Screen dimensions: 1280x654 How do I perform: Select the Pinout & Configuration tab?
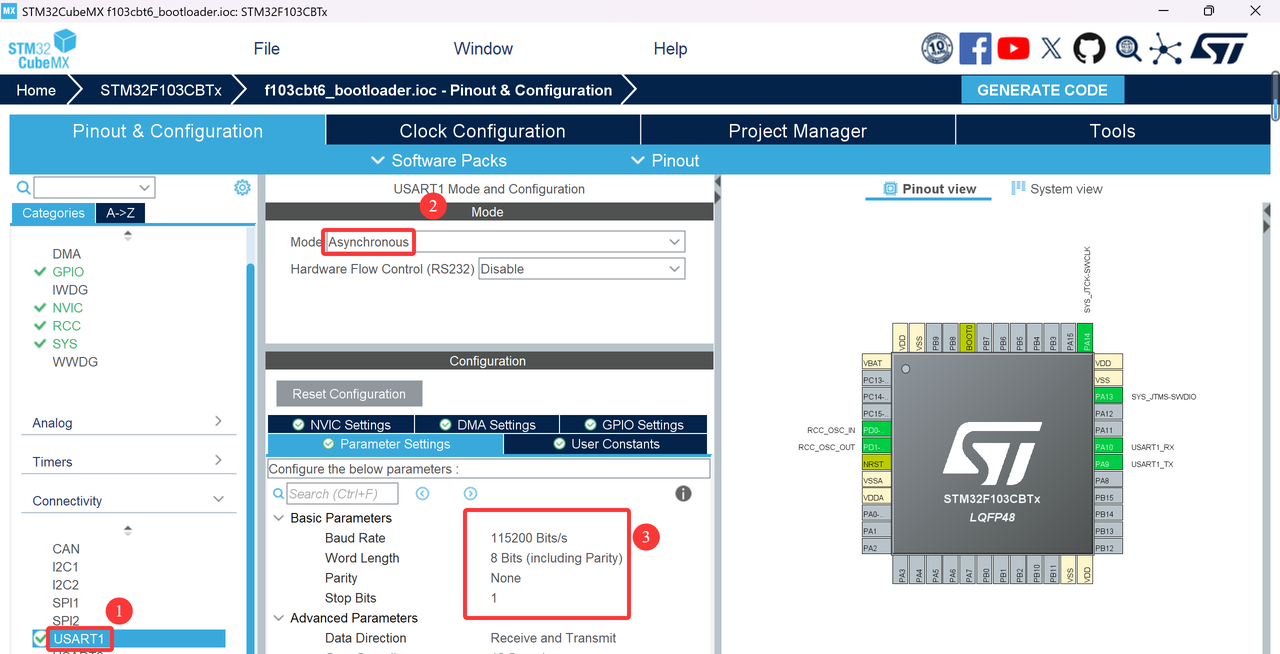[x=167, y=131]
